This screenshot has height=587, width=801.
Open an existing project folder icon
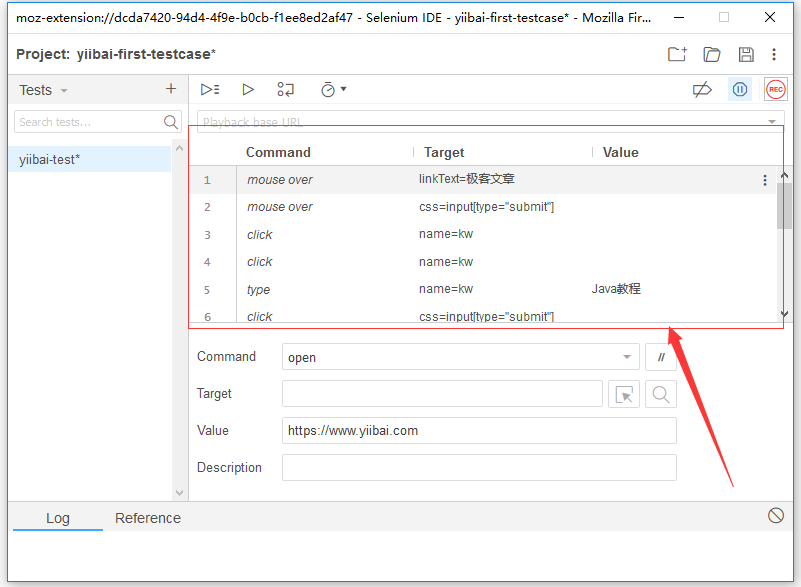pyautogui.click(x=712, y=54)
